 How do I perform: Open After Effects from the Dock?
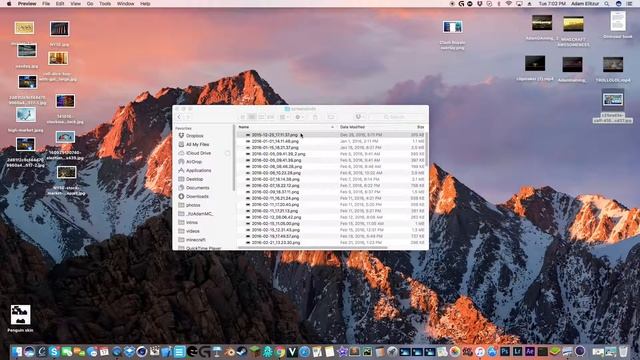pyautogui.click(x=530, y=351)
